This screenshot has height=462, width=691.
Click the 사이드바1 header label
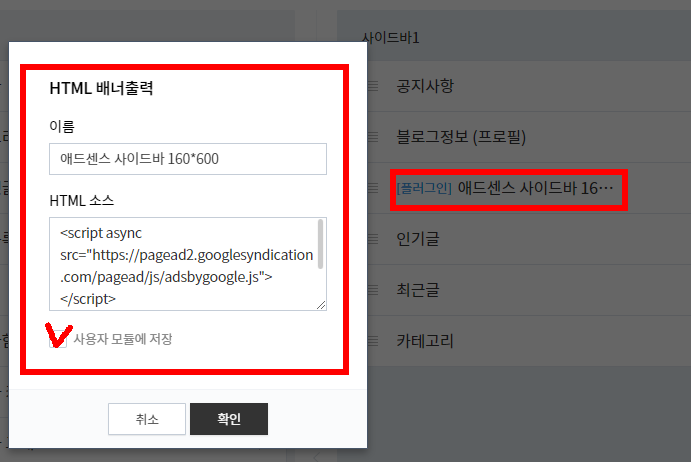[391, 37]
